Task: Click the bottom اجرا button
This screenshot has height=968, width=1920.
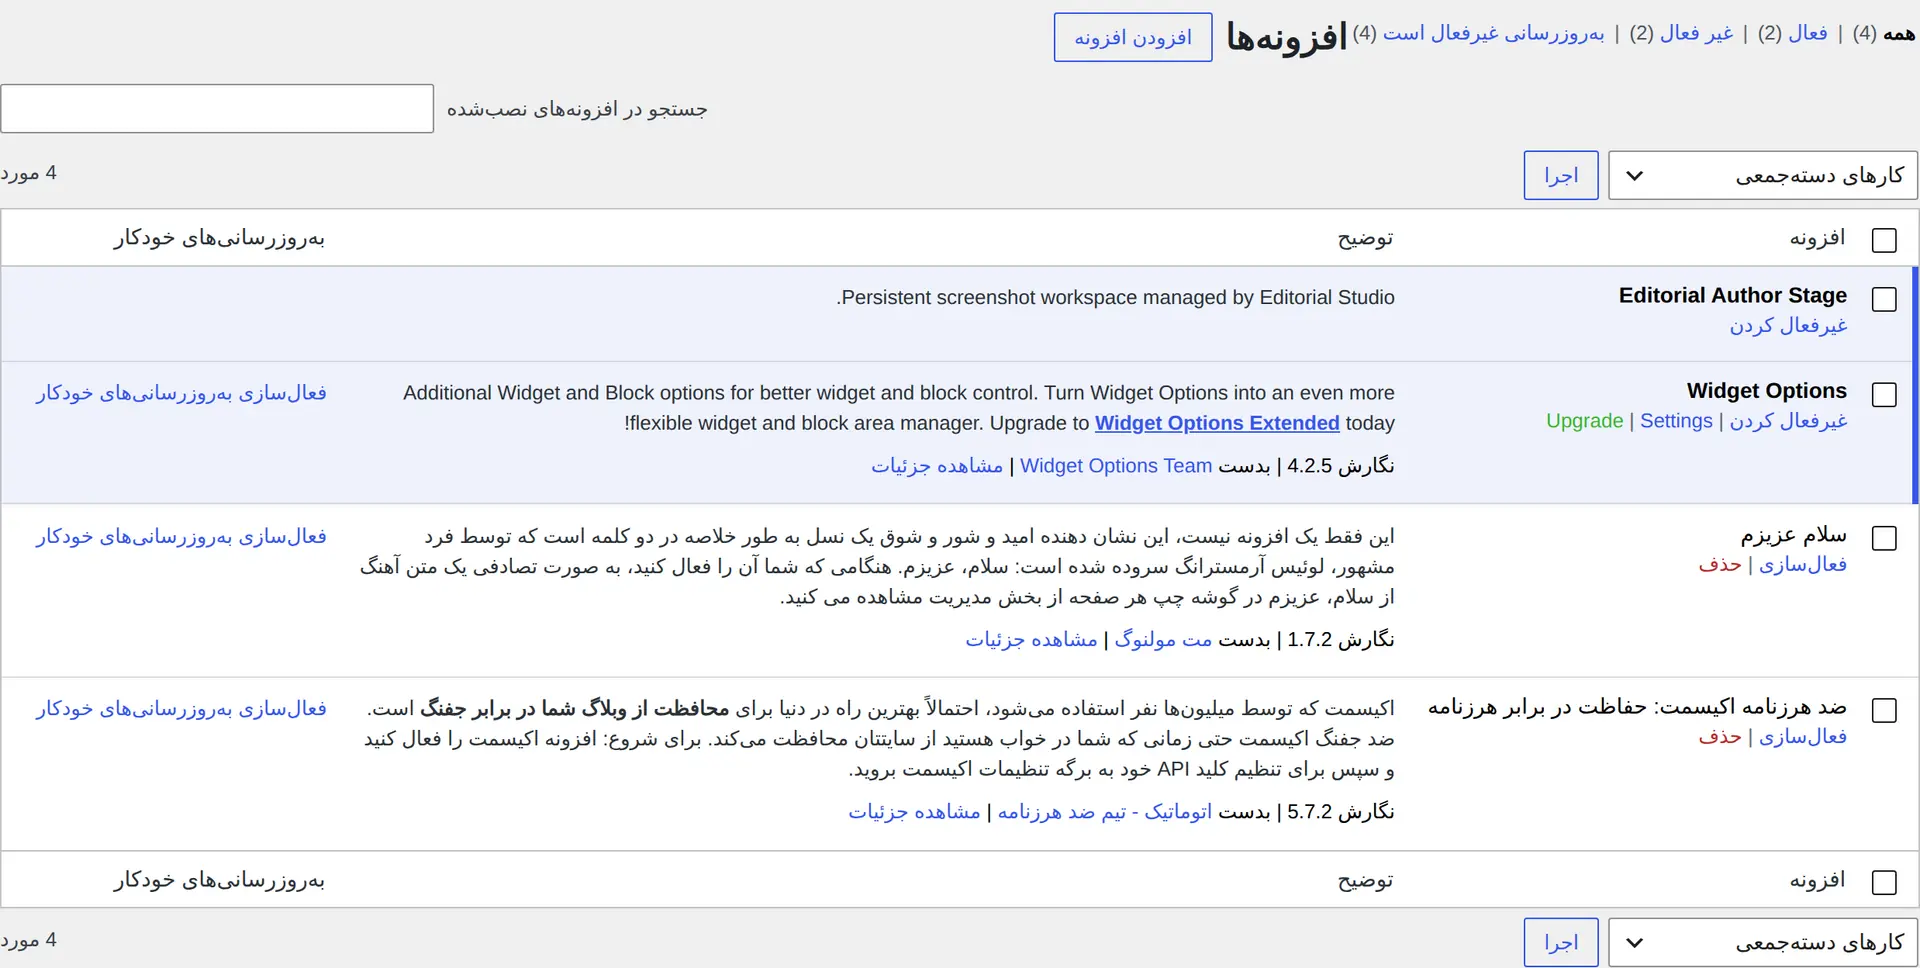Action: [1561, 942]
